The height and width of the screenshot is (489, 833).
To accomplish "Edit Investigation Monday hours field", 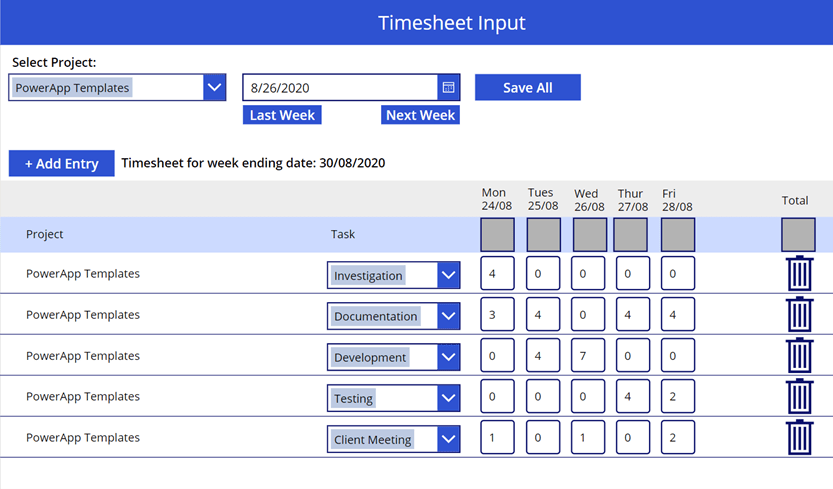I will 497,273.
